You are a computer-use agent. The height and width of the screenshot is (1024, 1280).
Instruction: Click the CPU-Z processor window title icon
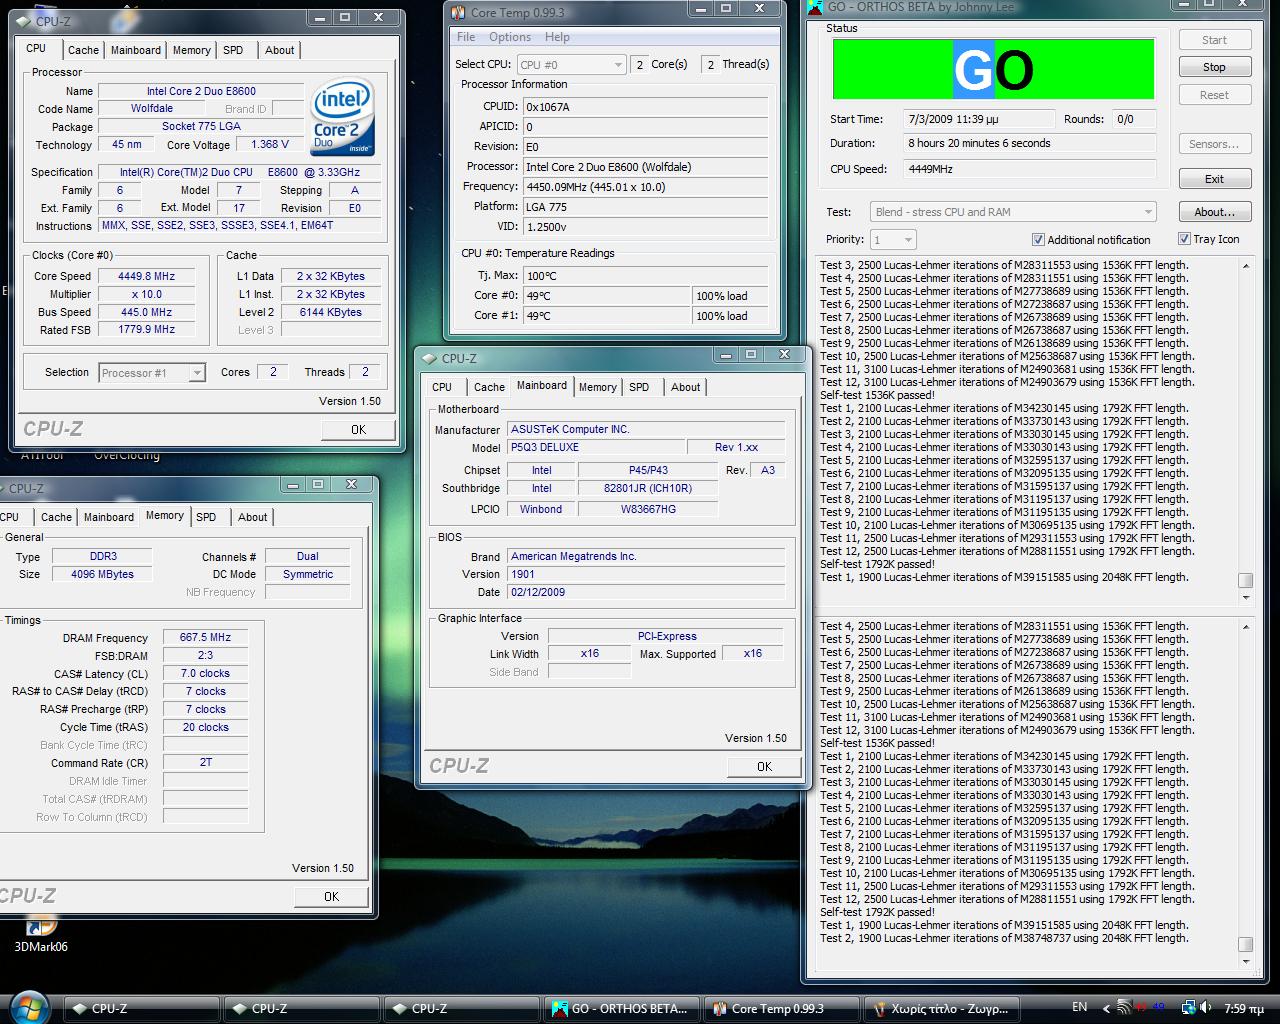tap(23, 21)
